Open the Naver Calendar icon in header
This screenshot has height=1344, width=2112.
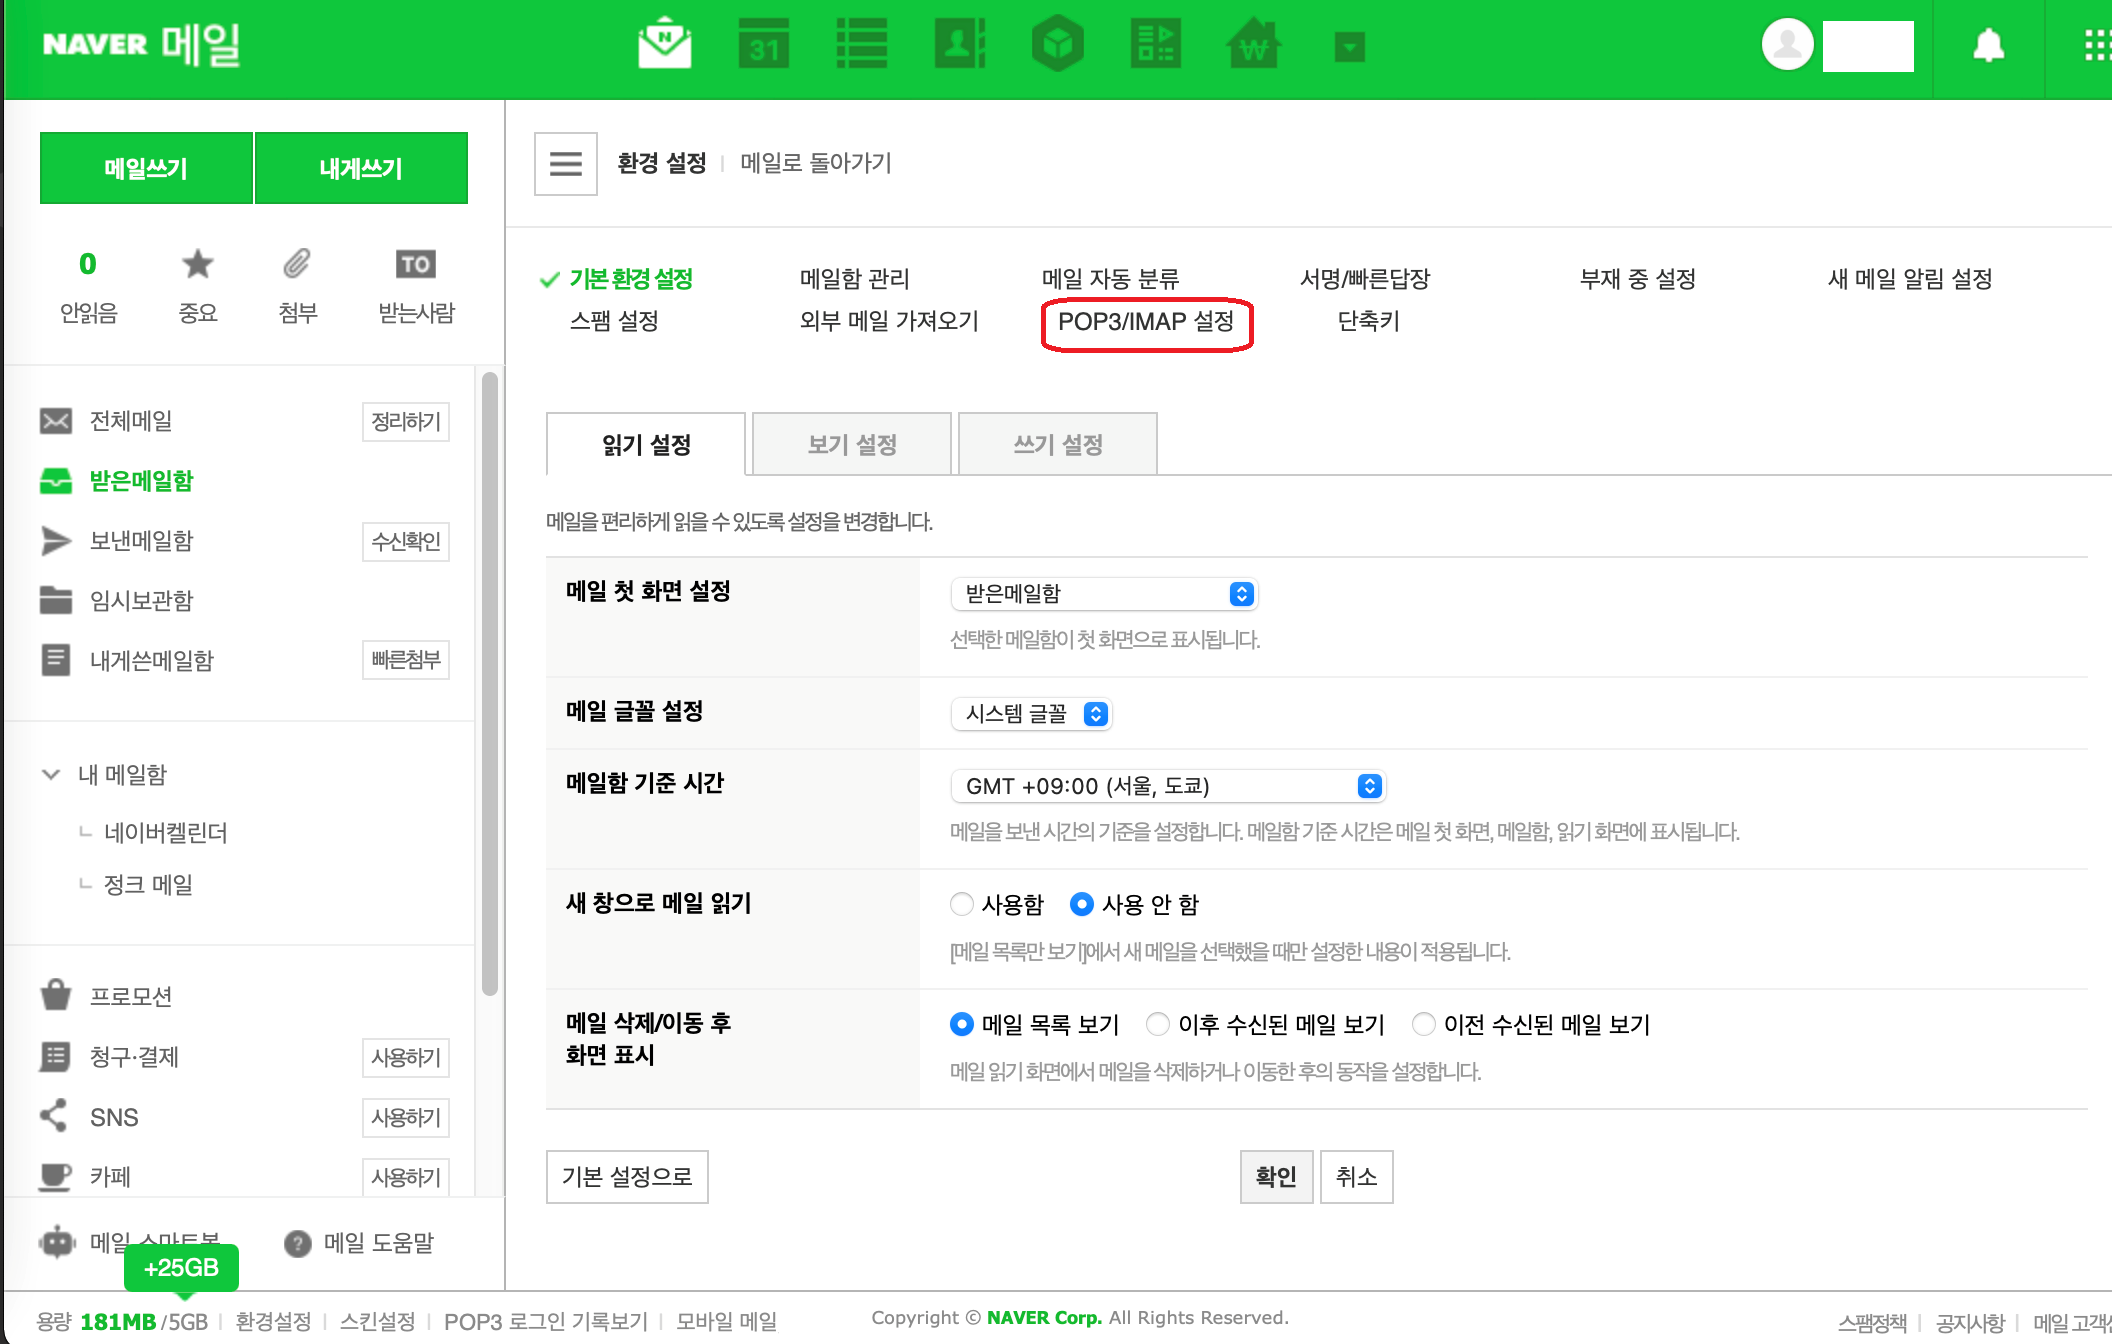click(x=763, y=45)
